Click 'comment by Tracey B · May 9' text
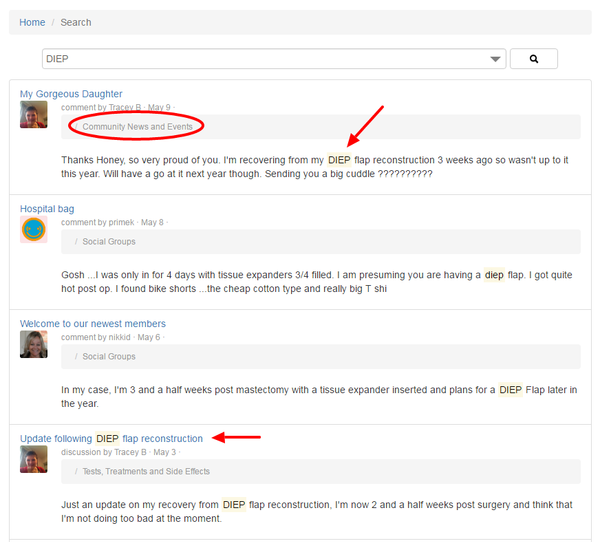 [116, 107]
